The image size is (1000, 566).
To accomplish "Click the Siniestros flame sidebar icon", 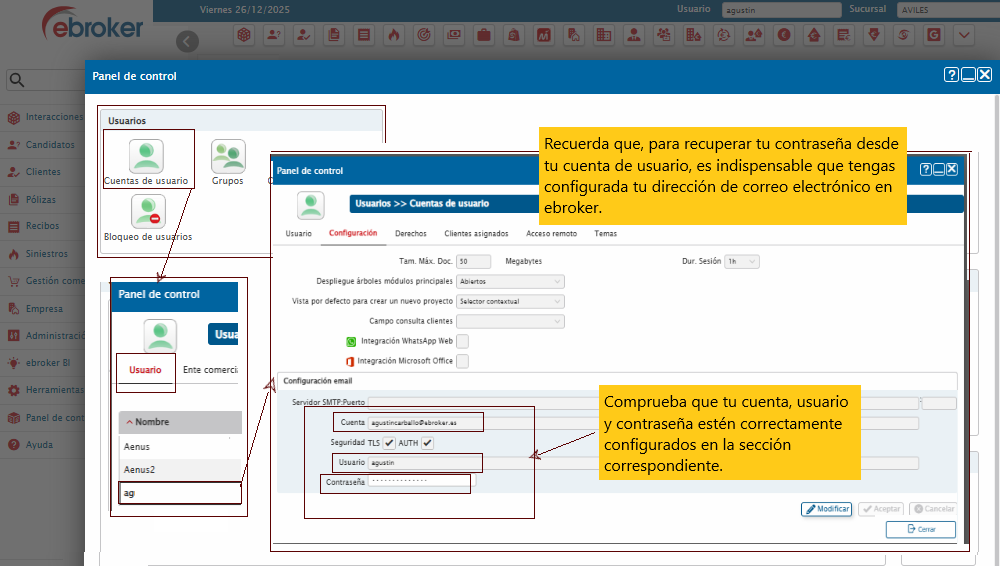I will [13, 254].
